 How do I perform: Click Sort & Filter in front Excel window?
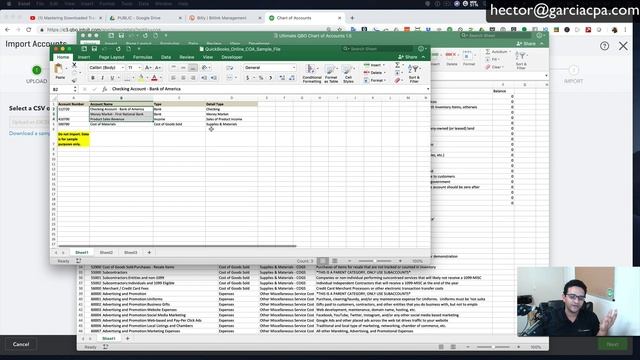point(414,74)
